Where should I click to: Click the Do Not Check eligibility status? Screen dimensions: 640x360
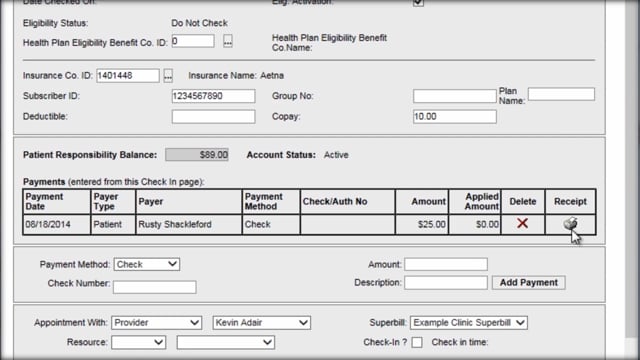pos(199,23)
